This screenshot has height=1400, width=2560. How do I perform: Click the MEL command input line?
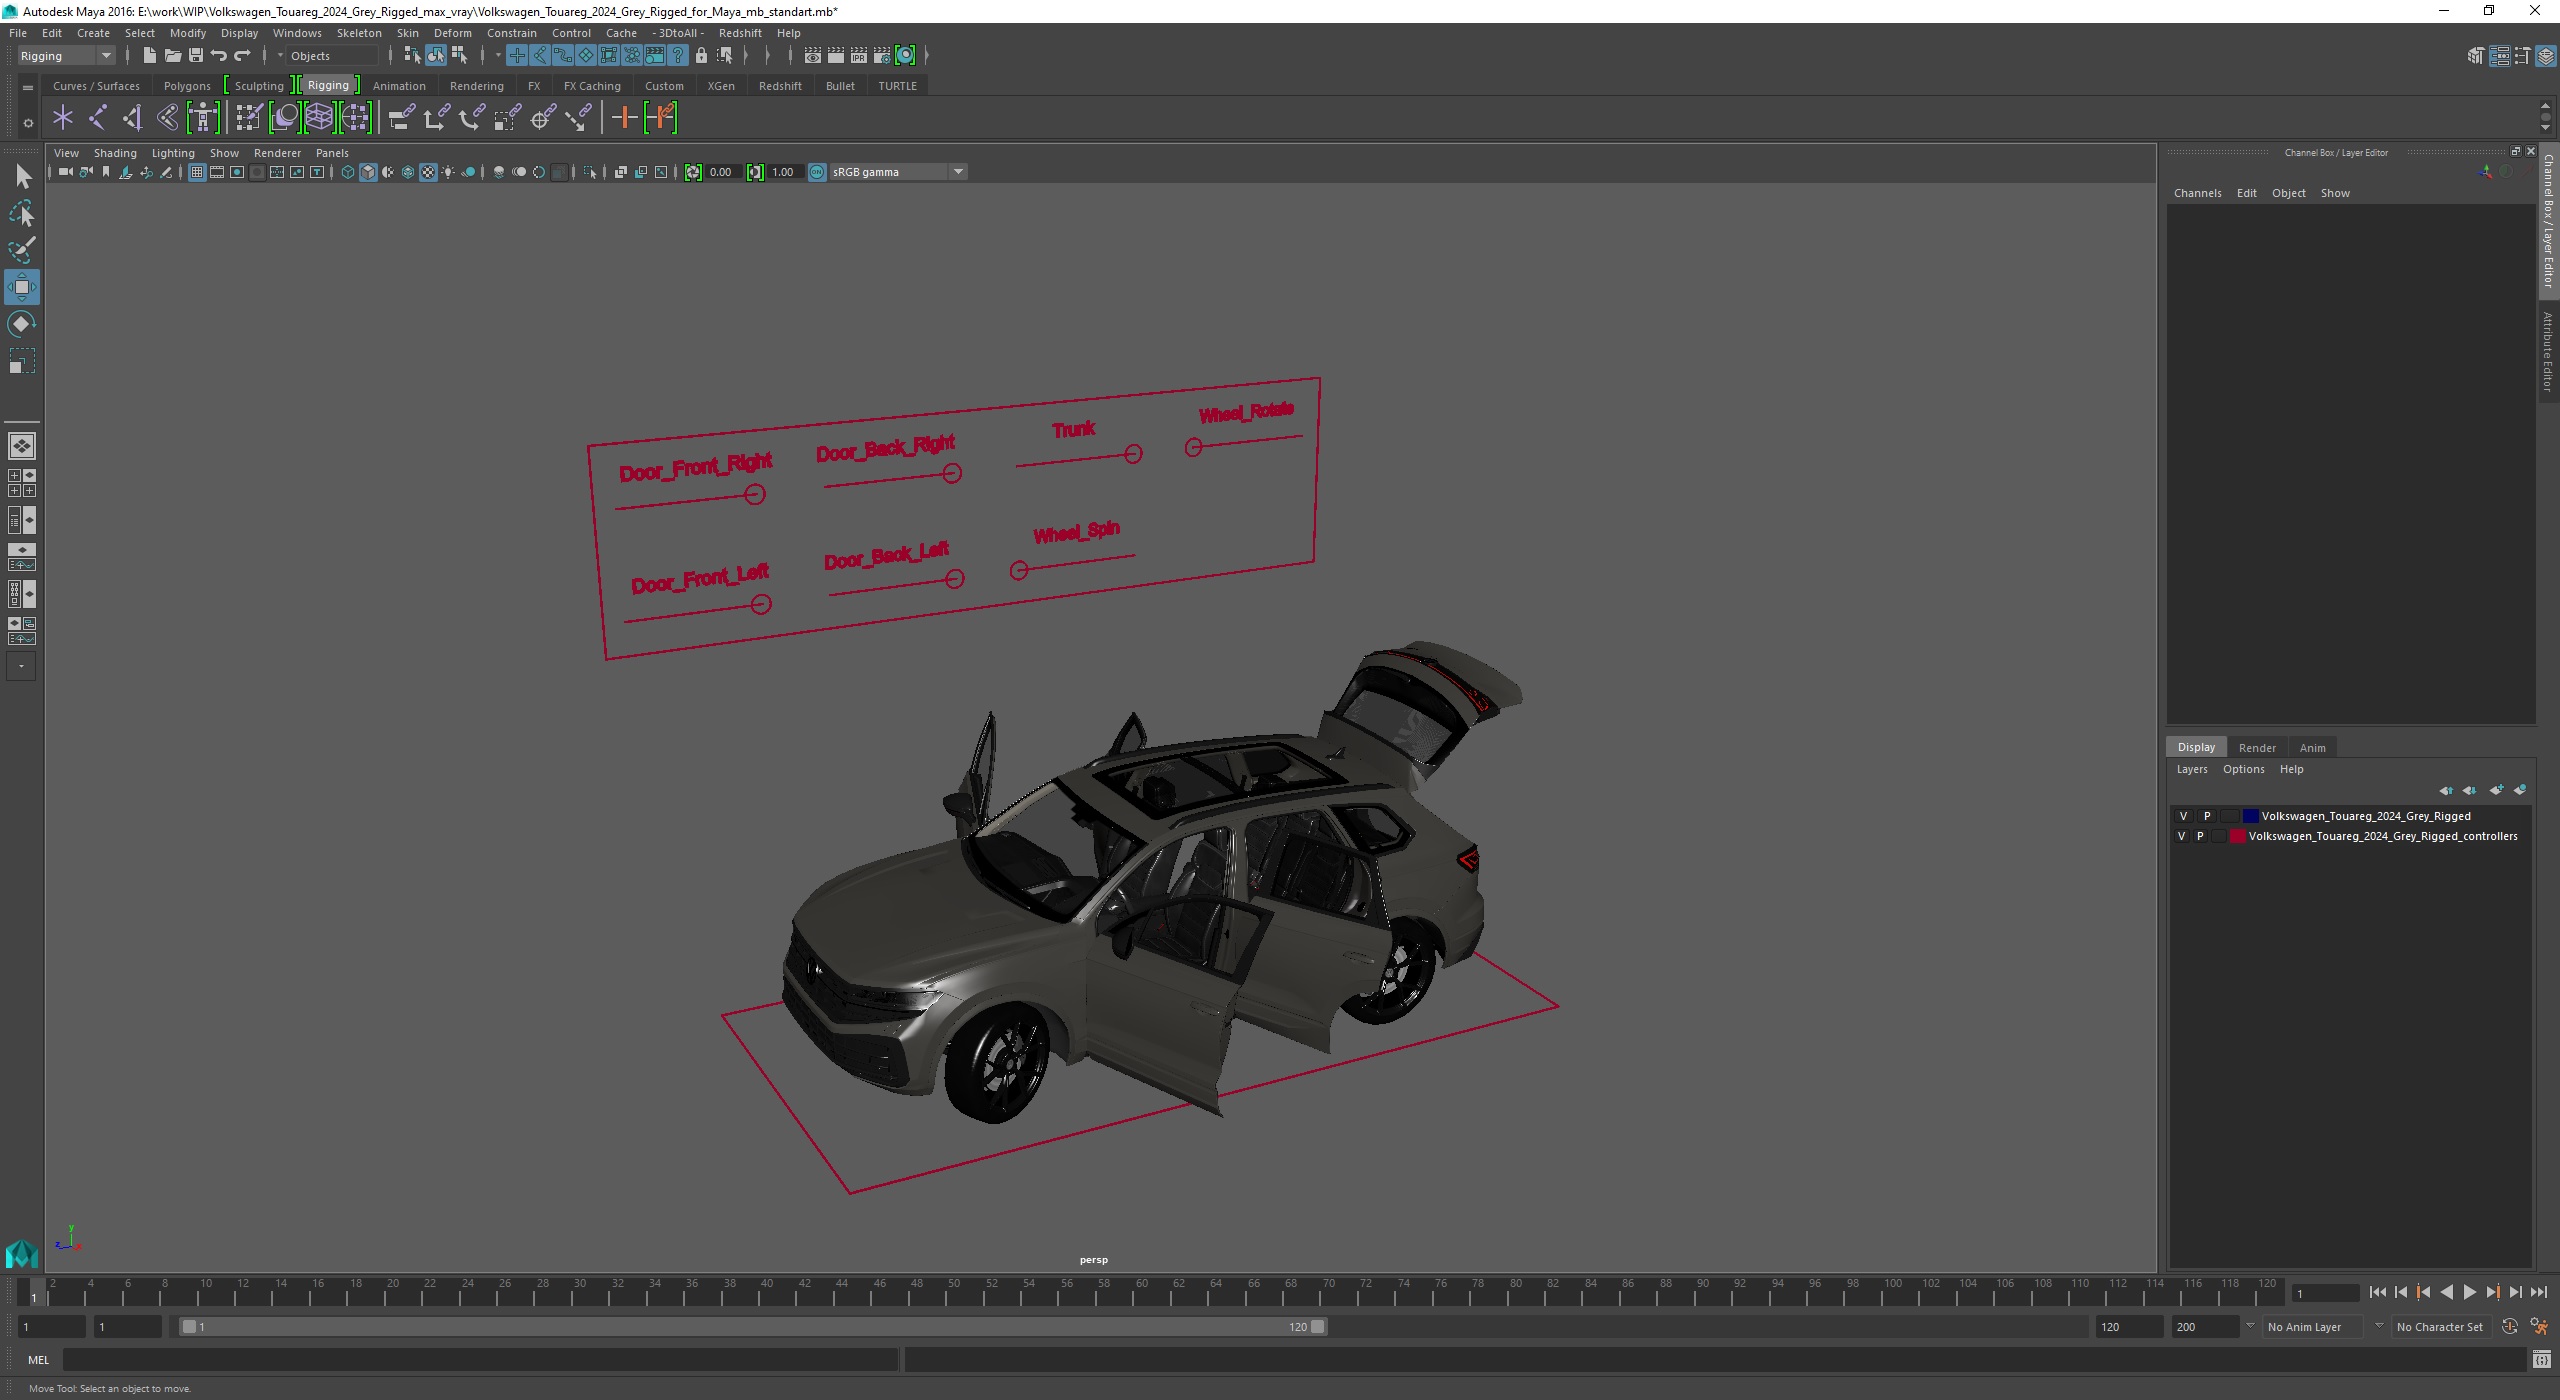pos(480,1360)
